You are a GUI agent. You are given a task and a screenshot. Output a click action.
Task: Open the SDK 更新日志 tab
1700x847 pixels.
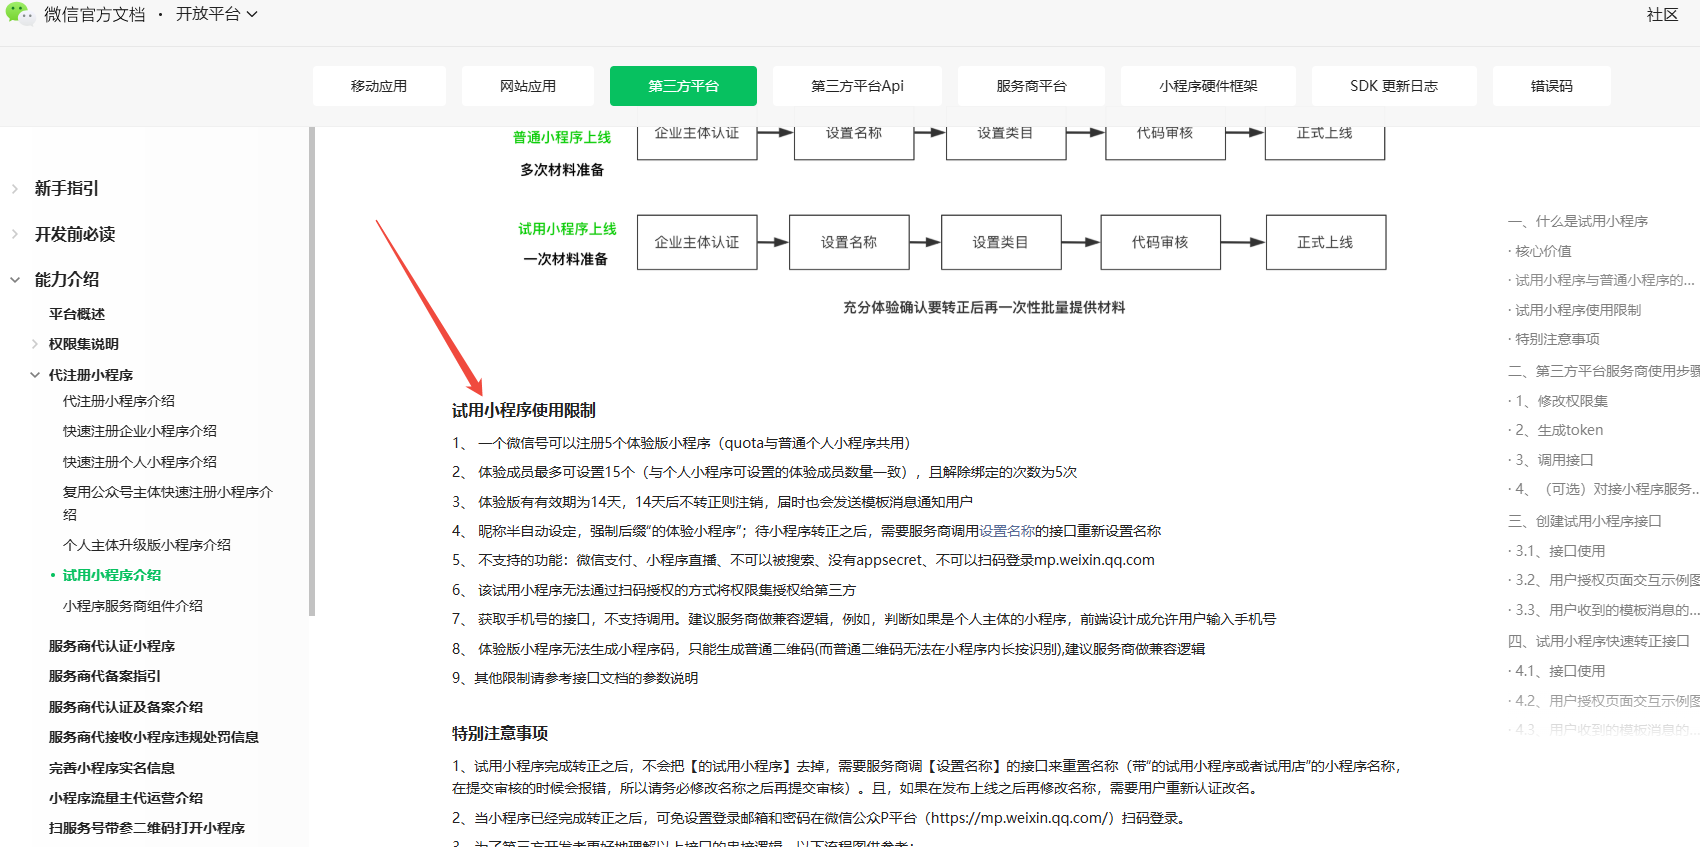pos(1394,86)
